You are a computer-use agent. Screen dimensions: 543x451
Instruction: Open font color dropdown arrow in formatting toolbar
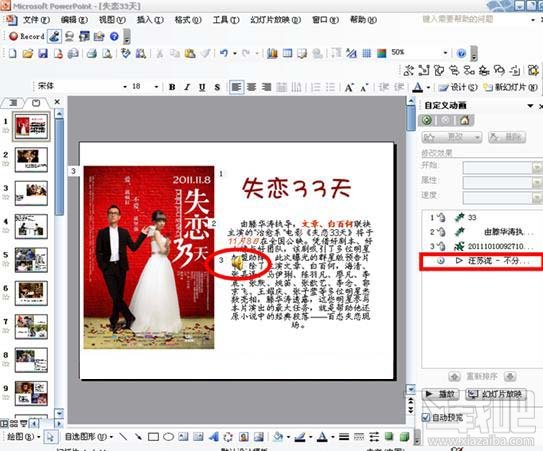click(428, 88)
